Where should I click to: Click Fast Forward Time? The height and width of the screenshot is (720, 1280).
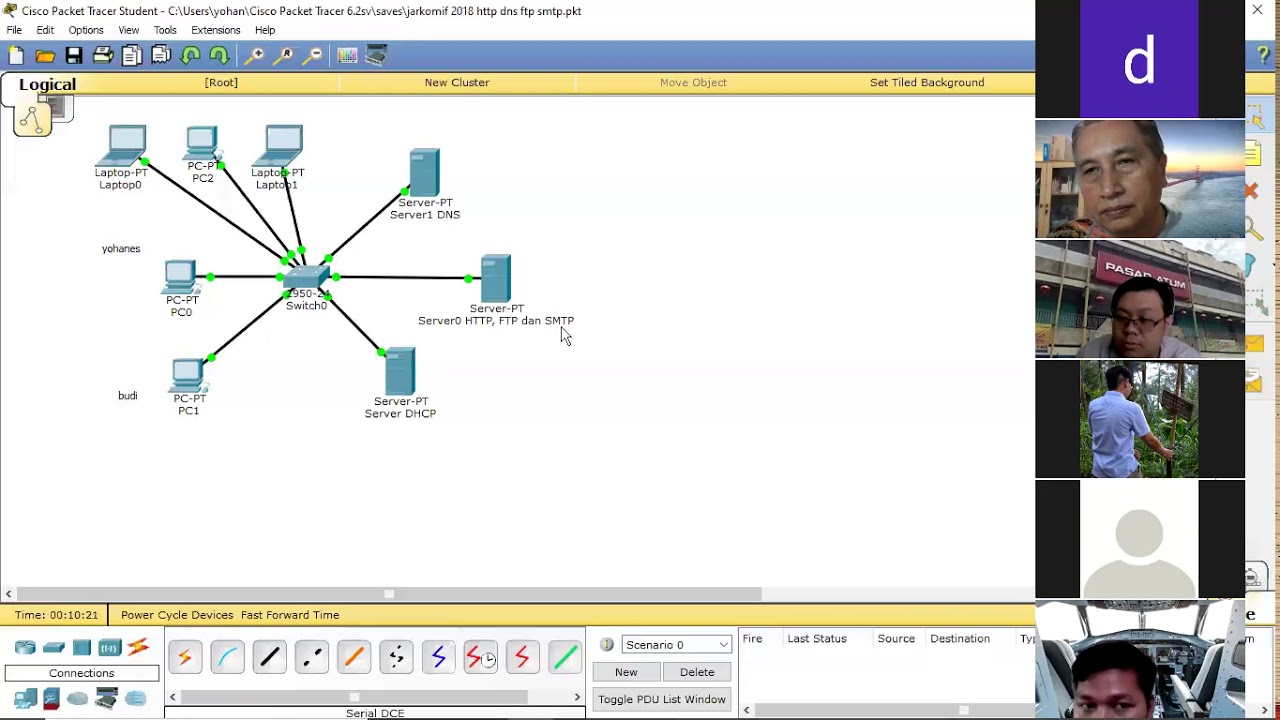(290, 615)
